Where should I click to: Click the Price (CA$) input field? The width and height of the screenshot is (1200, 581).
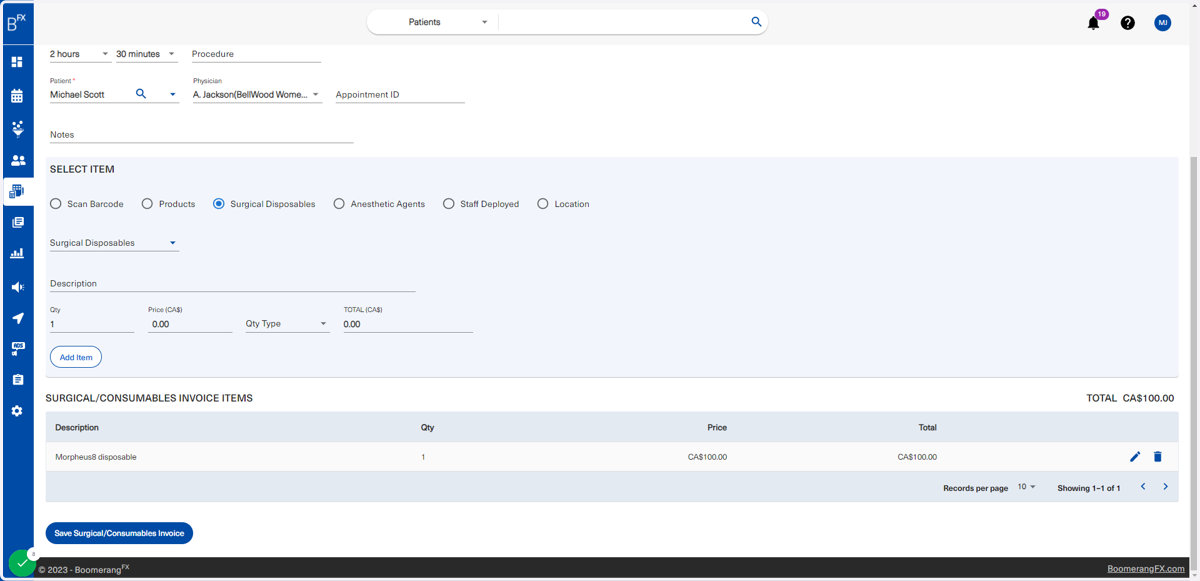click(x=190, y=324)
